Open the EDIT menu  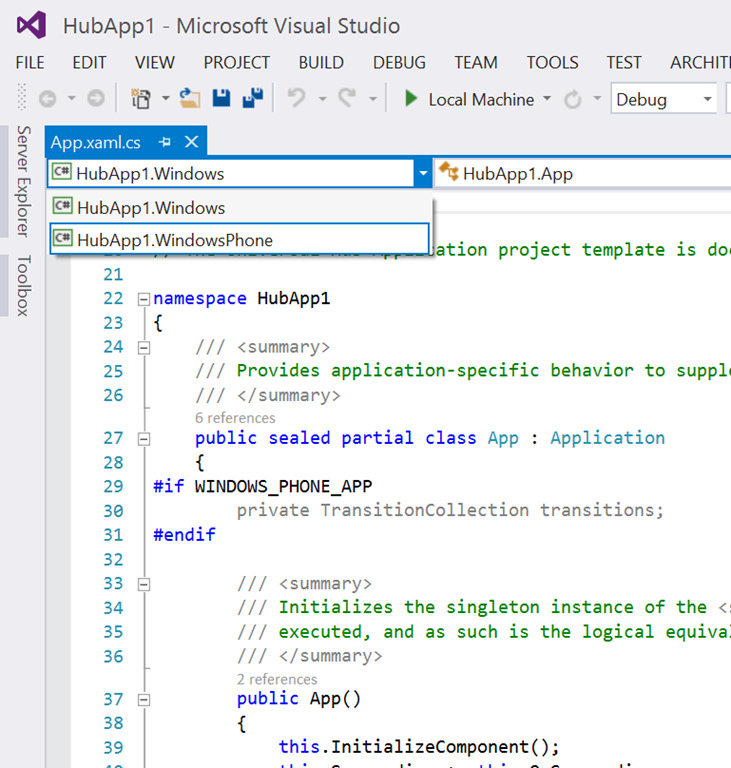(89, 63)
